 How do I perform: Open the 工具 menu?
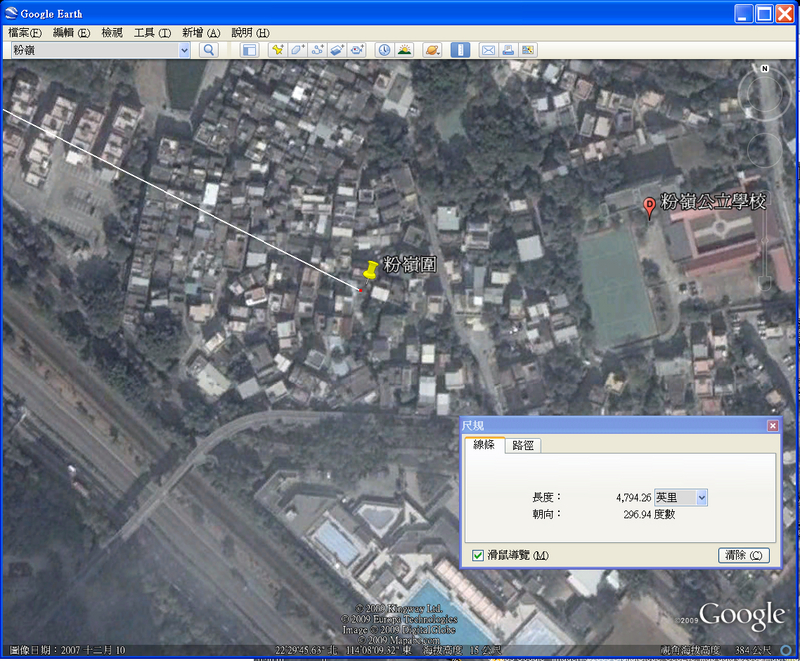coord(152,33)
